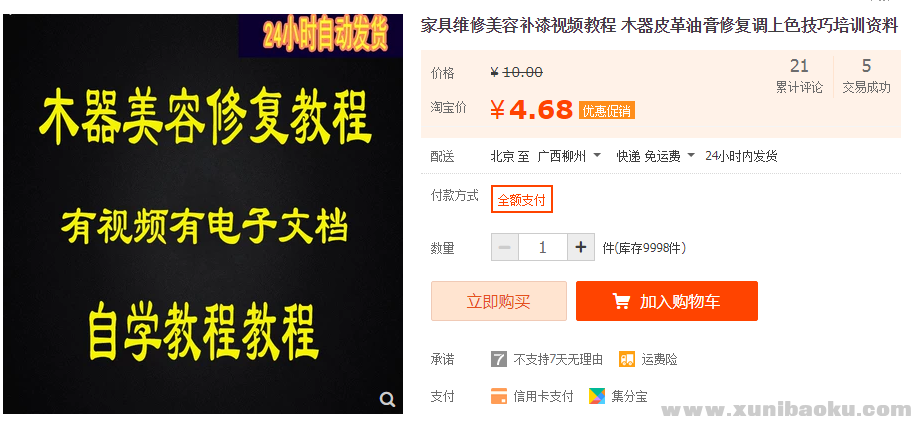Viewport: 914px width, 422px height.
Task: Click the shopping cart icon
Action: [621, 301]
